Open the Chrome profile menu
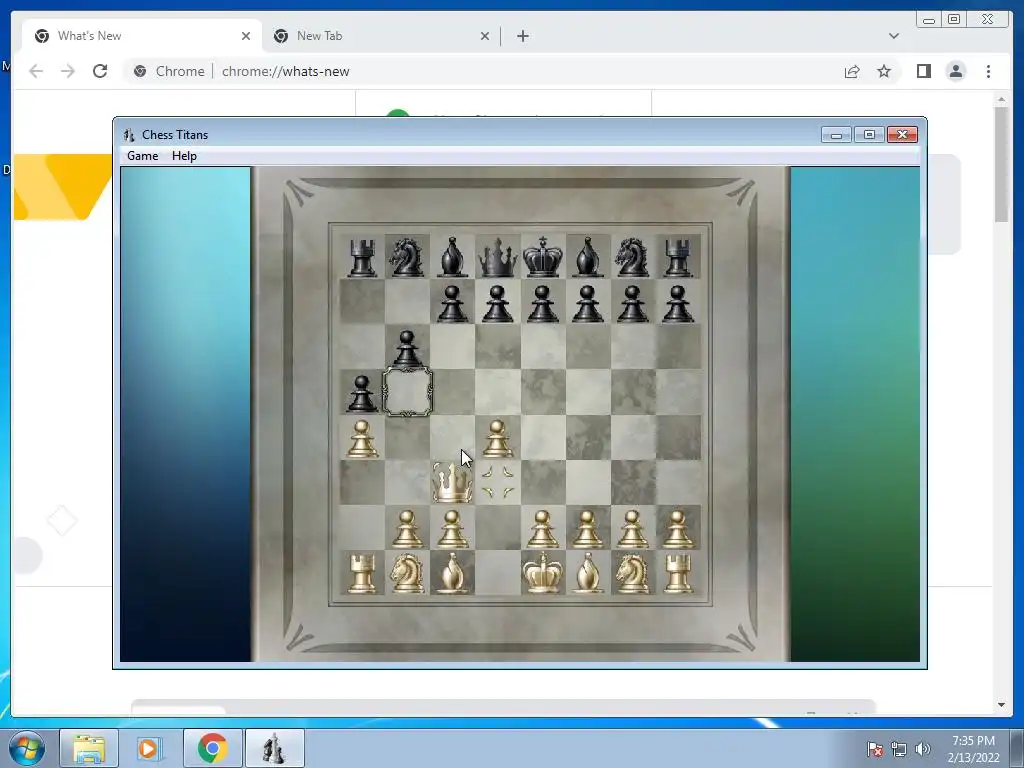Viewport: 1024px width, 768px height. point(955,71)
